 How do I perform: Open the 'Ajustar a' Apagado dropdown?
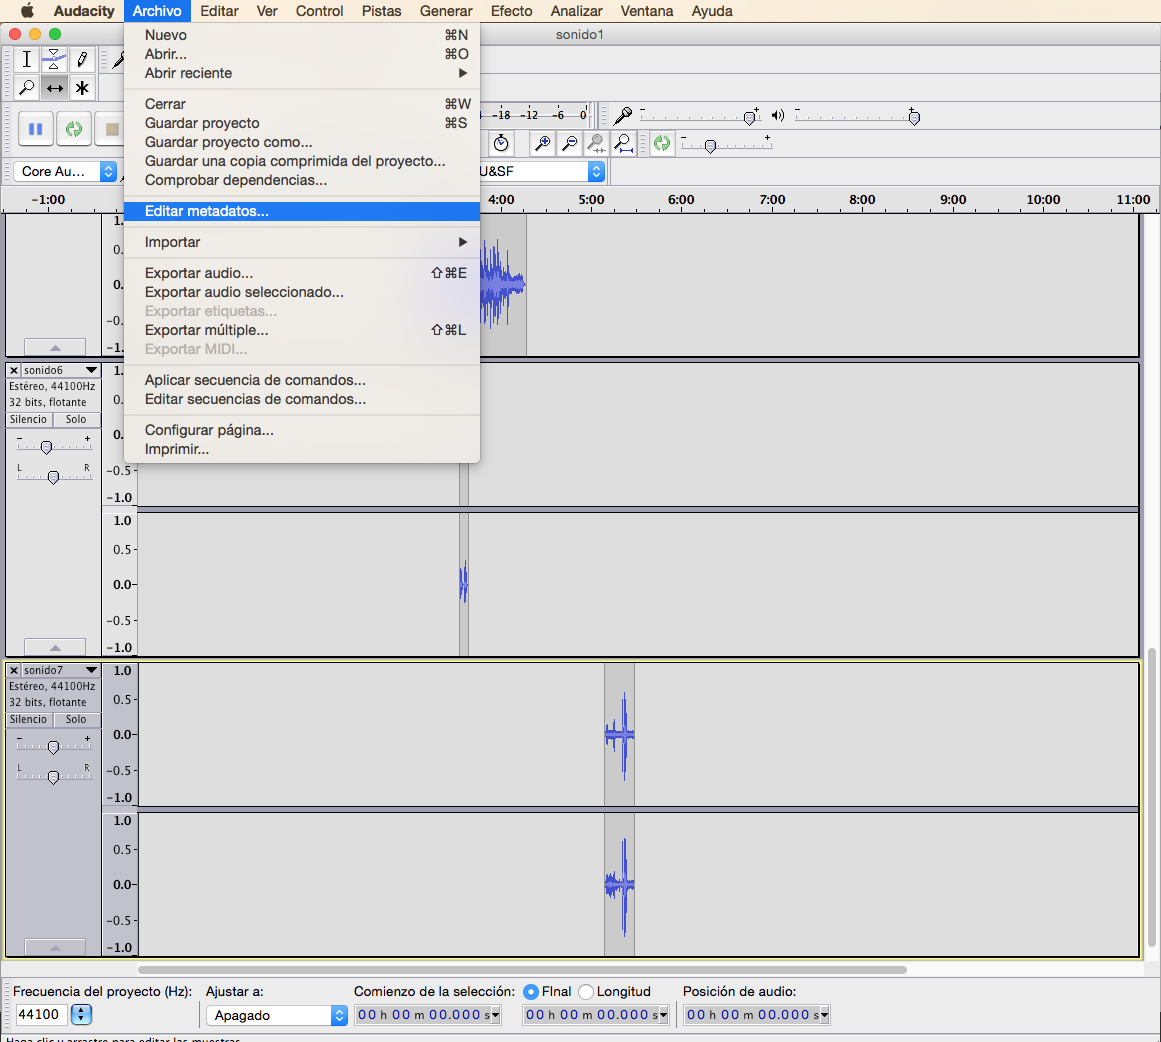(x=276, y=1015)
